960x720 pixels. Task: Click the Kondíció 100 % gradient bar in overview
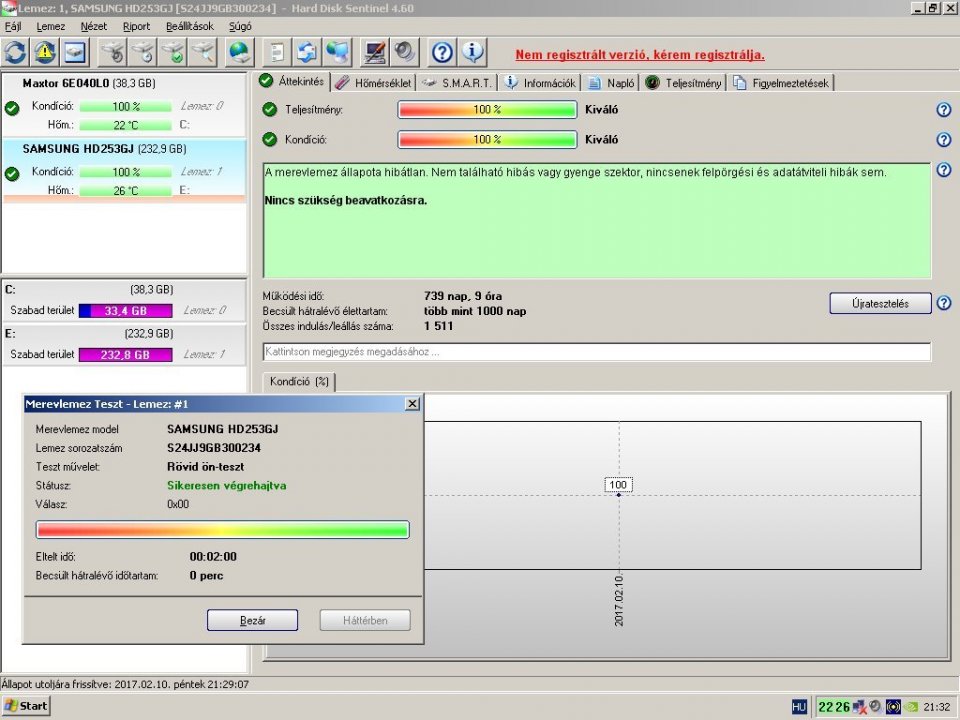[487, 140]
